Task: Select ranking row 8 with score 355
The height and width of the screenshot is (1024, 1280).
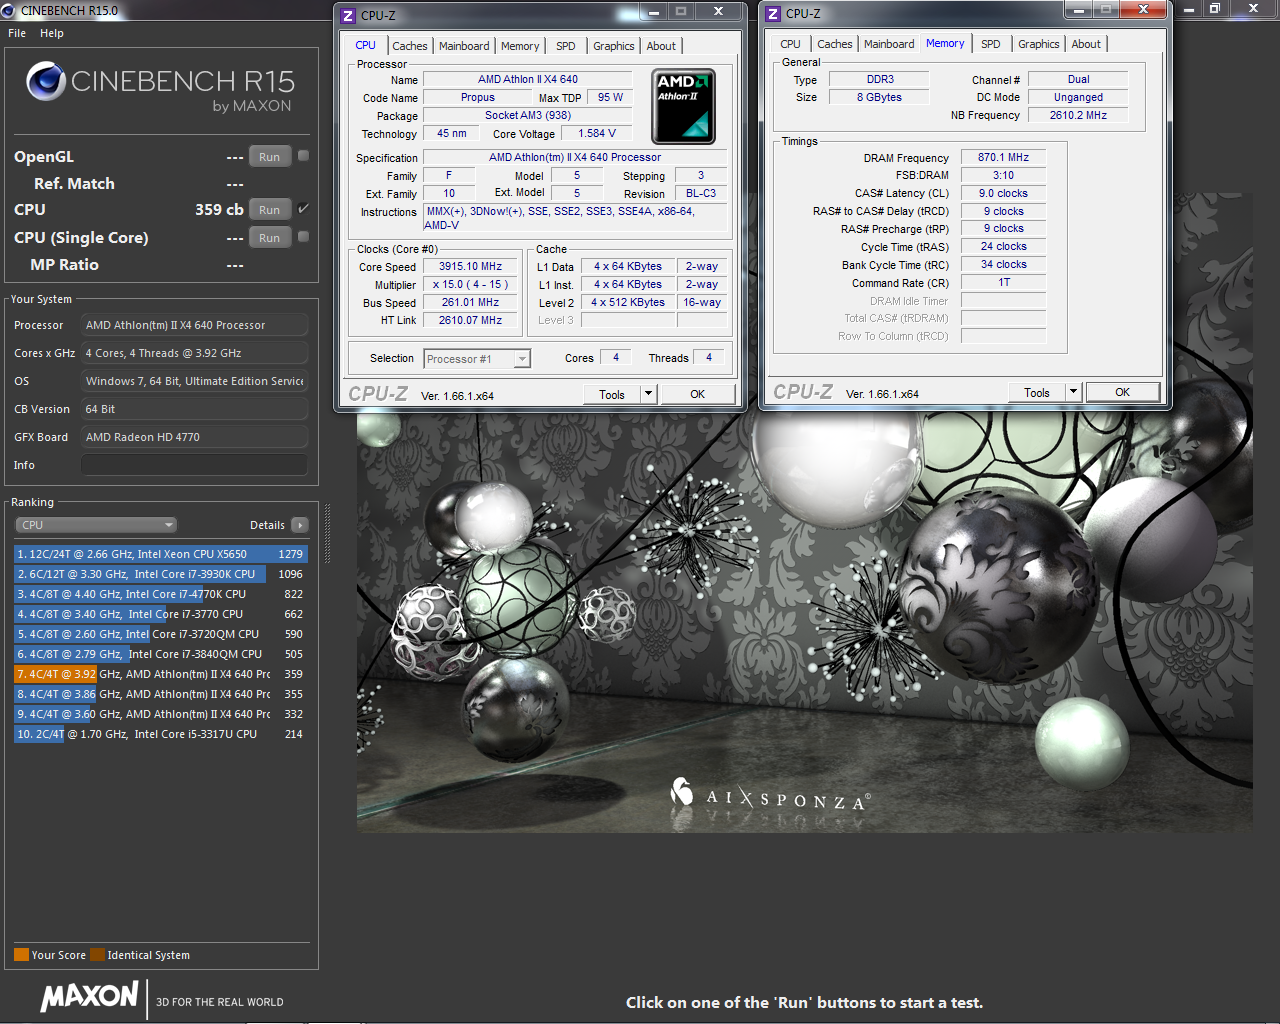Action: [160, 694]
